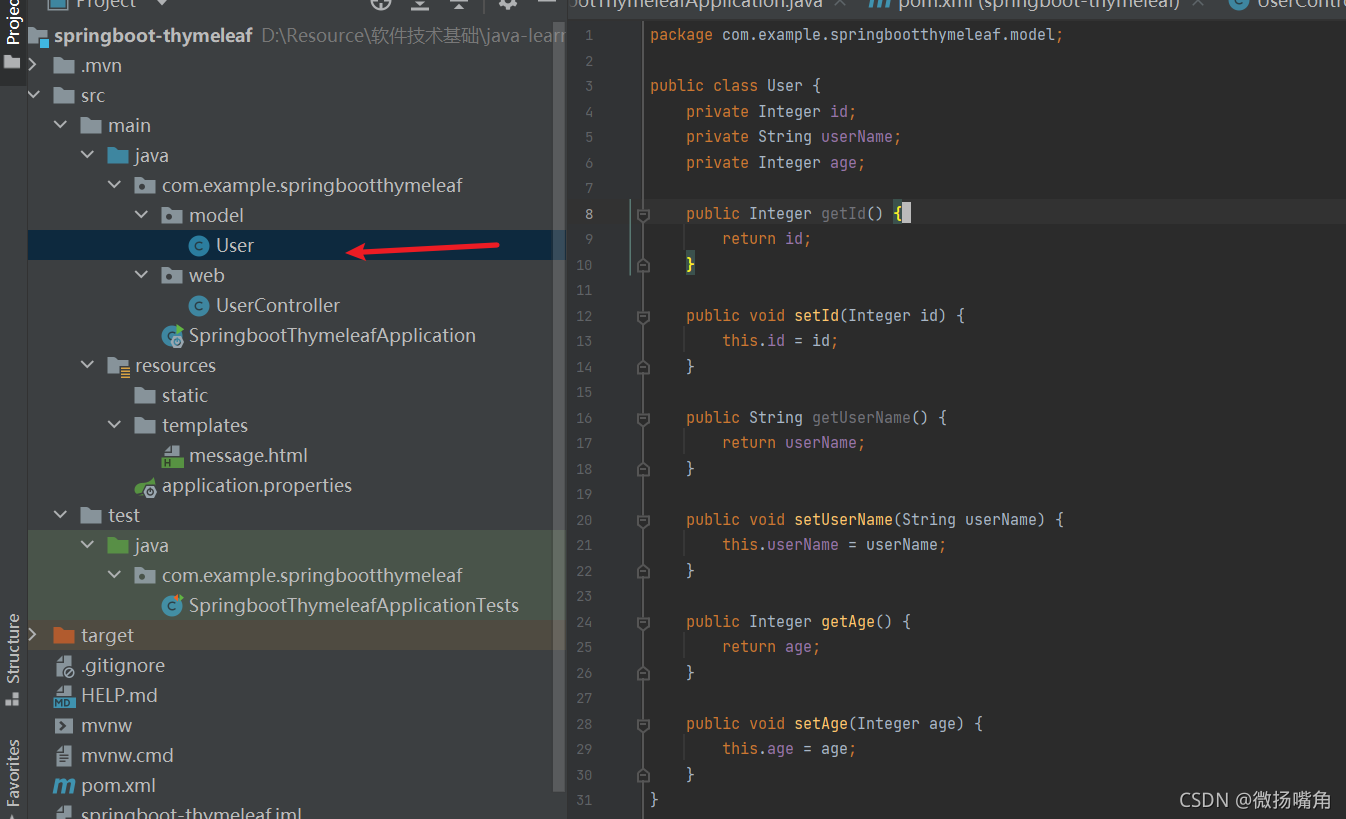The width and height of the screenshot is (1346, 819).
Task: Fold getId method at line 8 gutter
Action: click(x=643, y=214)
